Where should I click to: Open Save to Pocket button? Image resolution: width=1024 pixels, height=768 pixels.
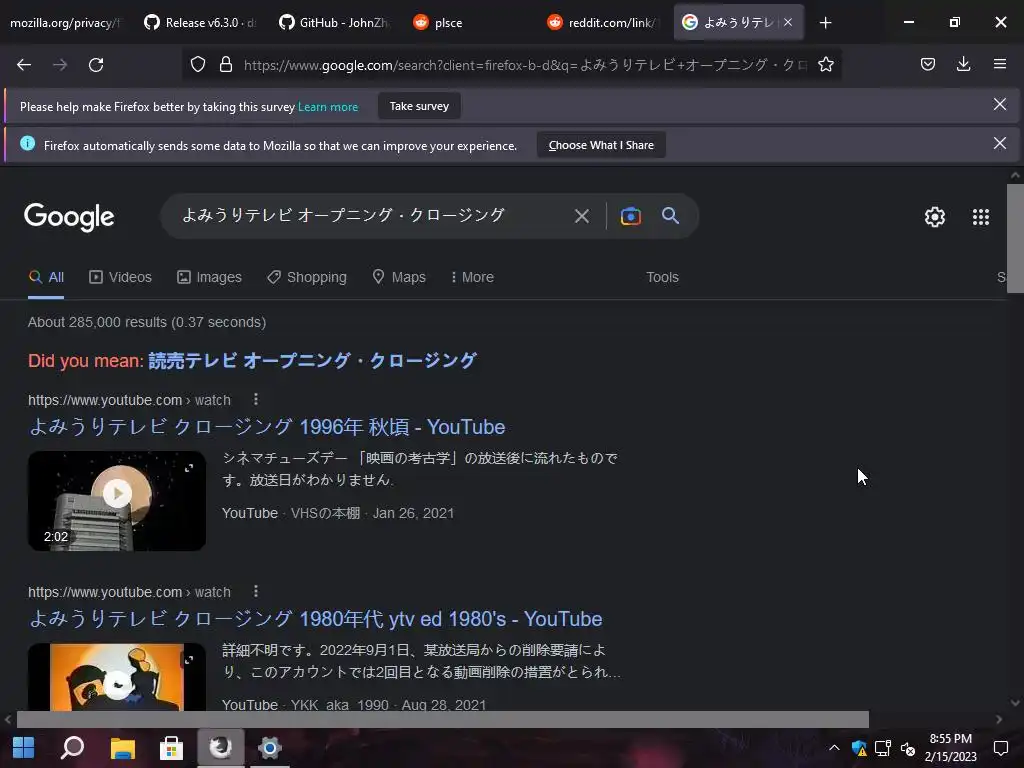pyautogui.click(x=927, y=64)
